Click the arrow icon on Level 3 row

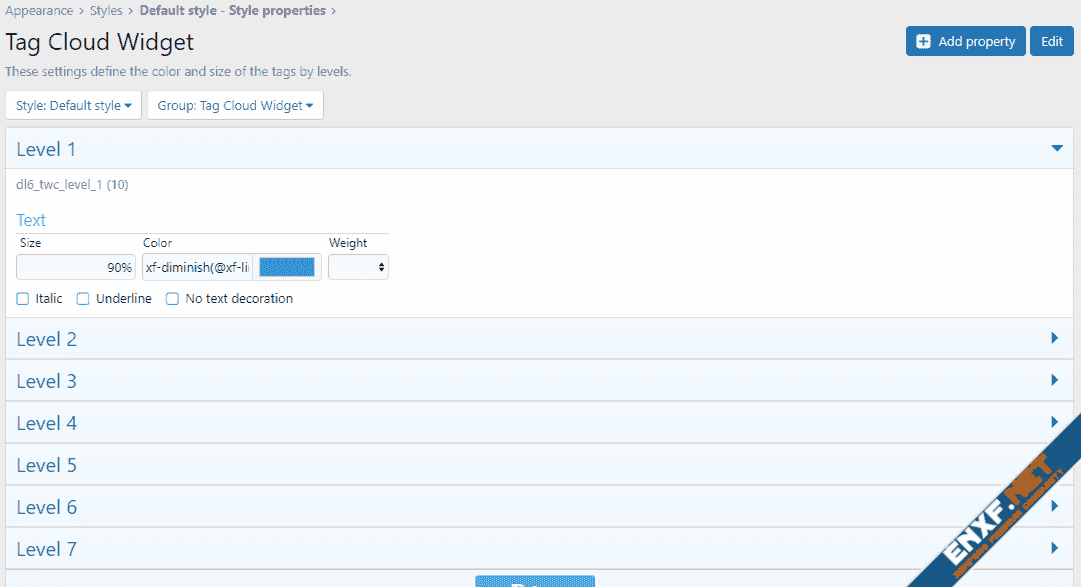[x=1055, y=381]
